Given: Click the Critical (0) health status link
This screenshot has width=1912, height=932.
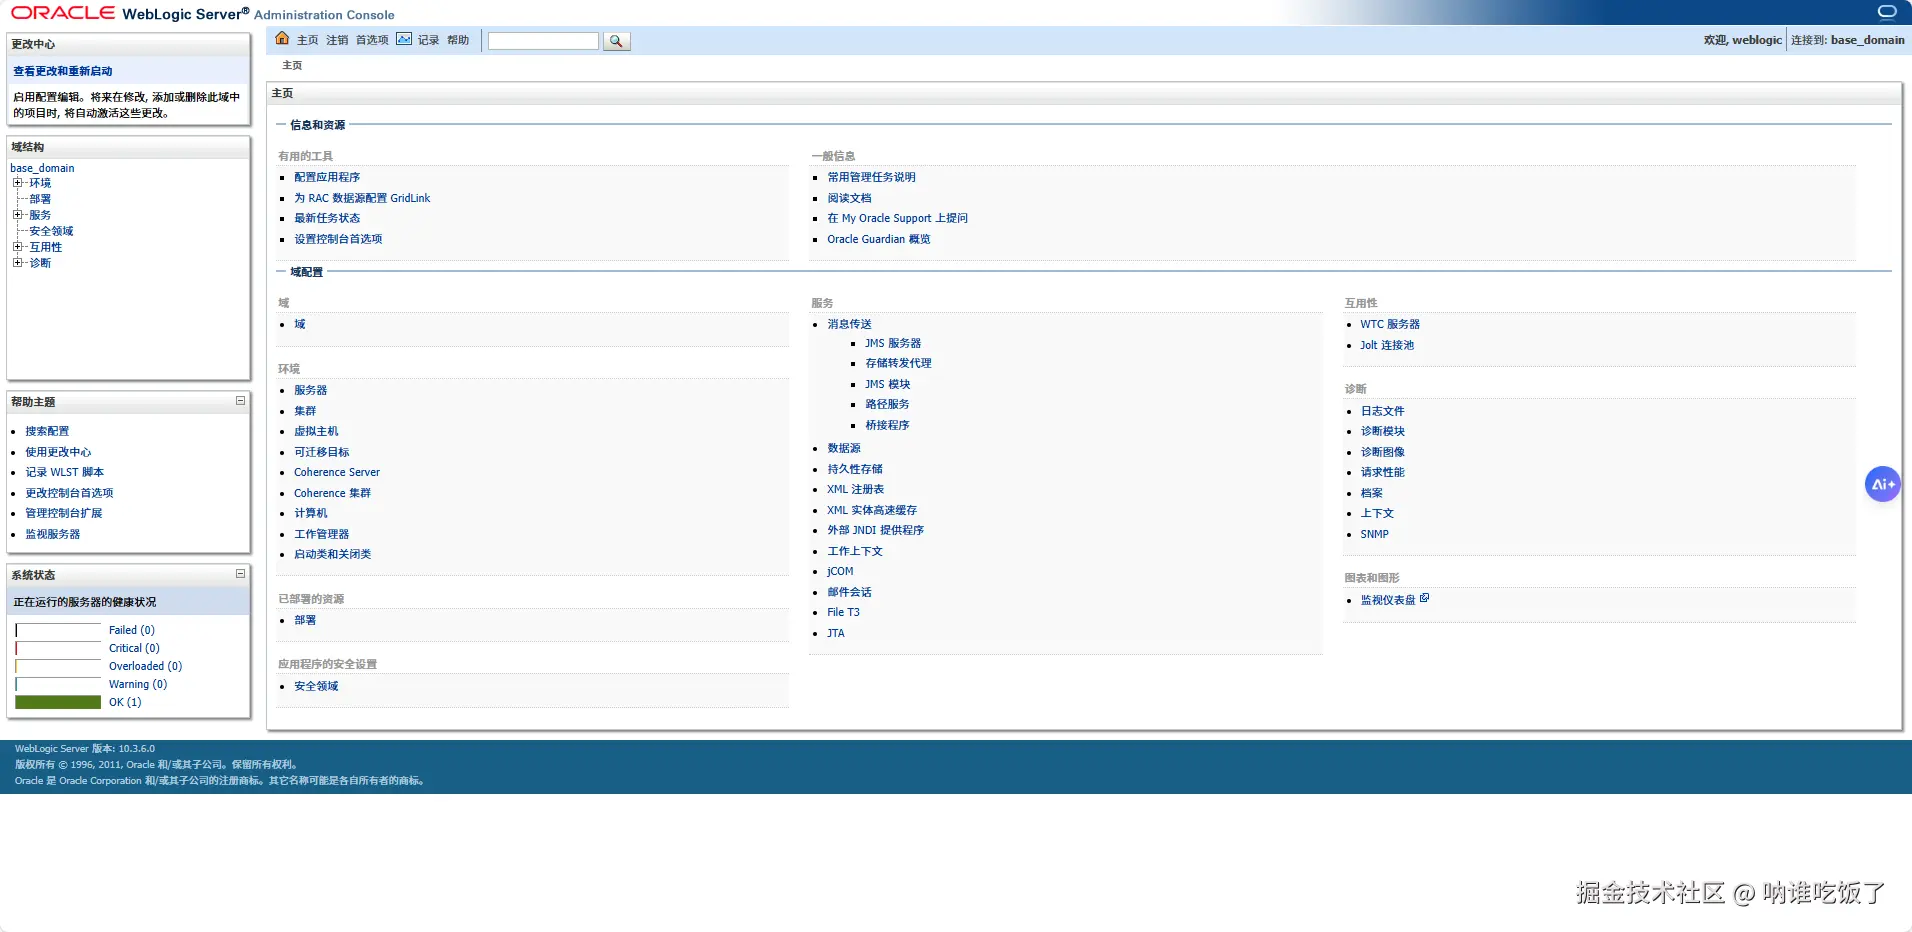Looking at the screenshot, I should pyautogui.click(x=134, y=648).
